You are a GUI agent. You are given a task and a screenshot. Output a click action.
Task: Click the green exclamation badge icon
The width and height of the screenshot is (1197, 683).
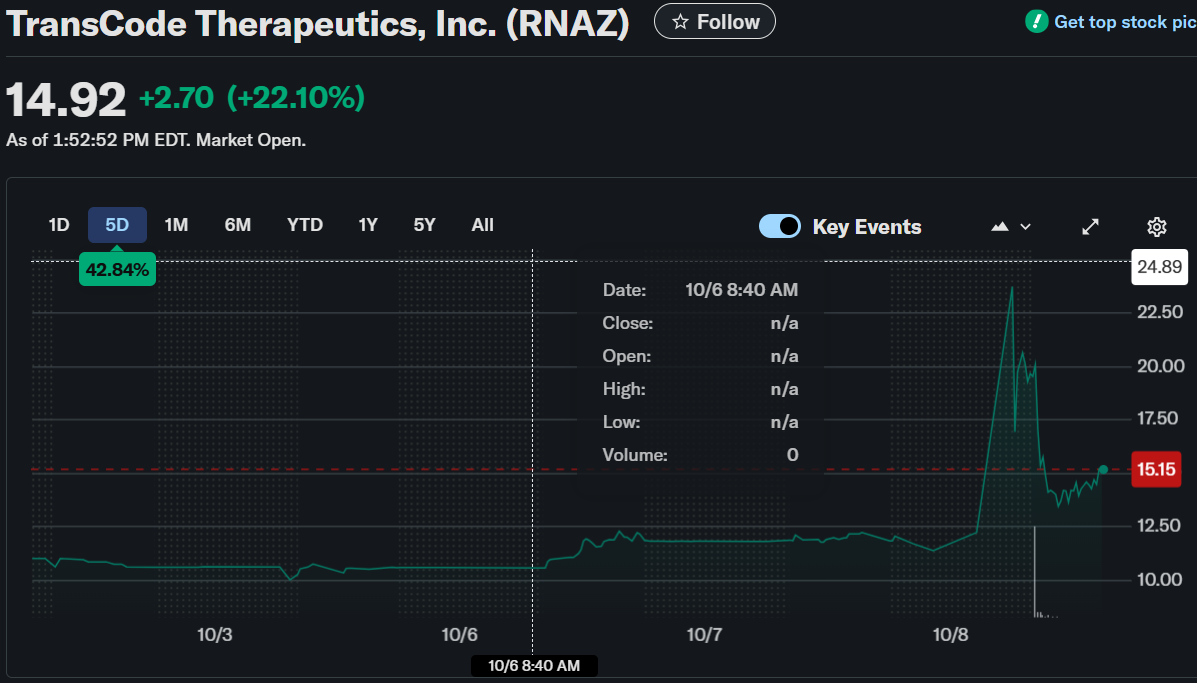pyautogui.click(x=1037, y=21)
